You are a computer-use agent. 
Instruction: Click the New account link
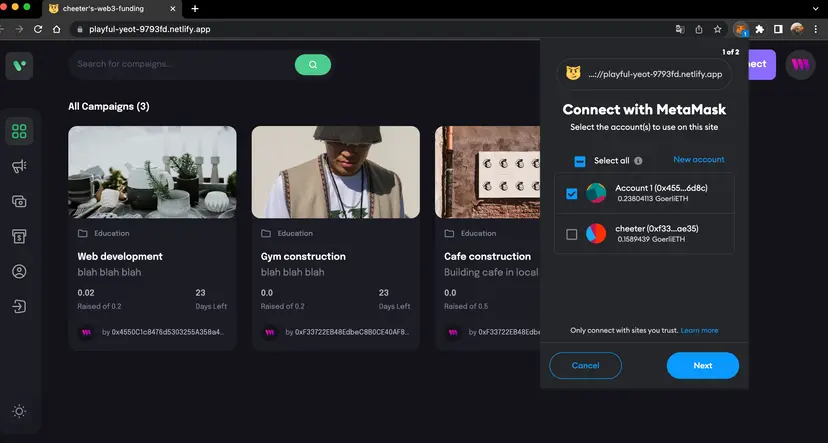coord(698,160)
